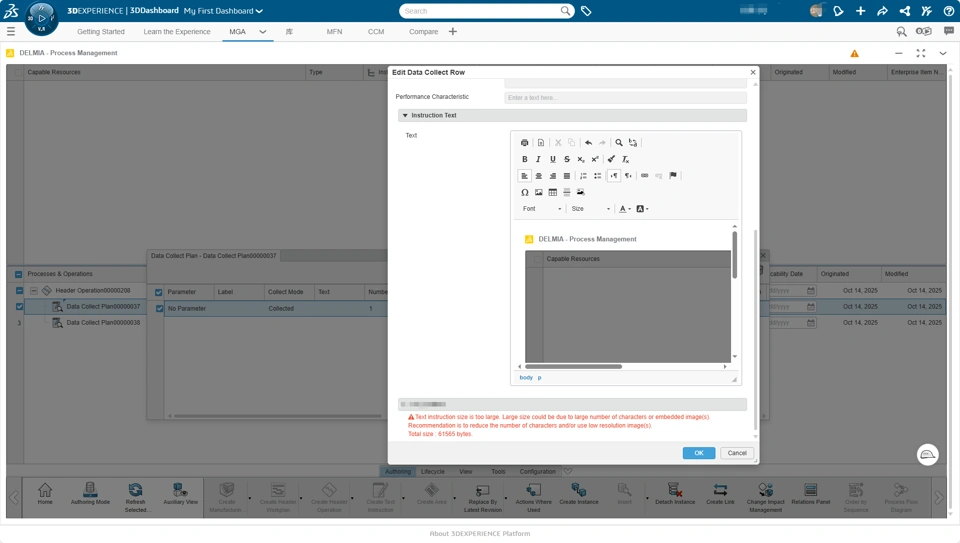Apply Bold formatting
The image size is (960, 543).
(525, 159)
